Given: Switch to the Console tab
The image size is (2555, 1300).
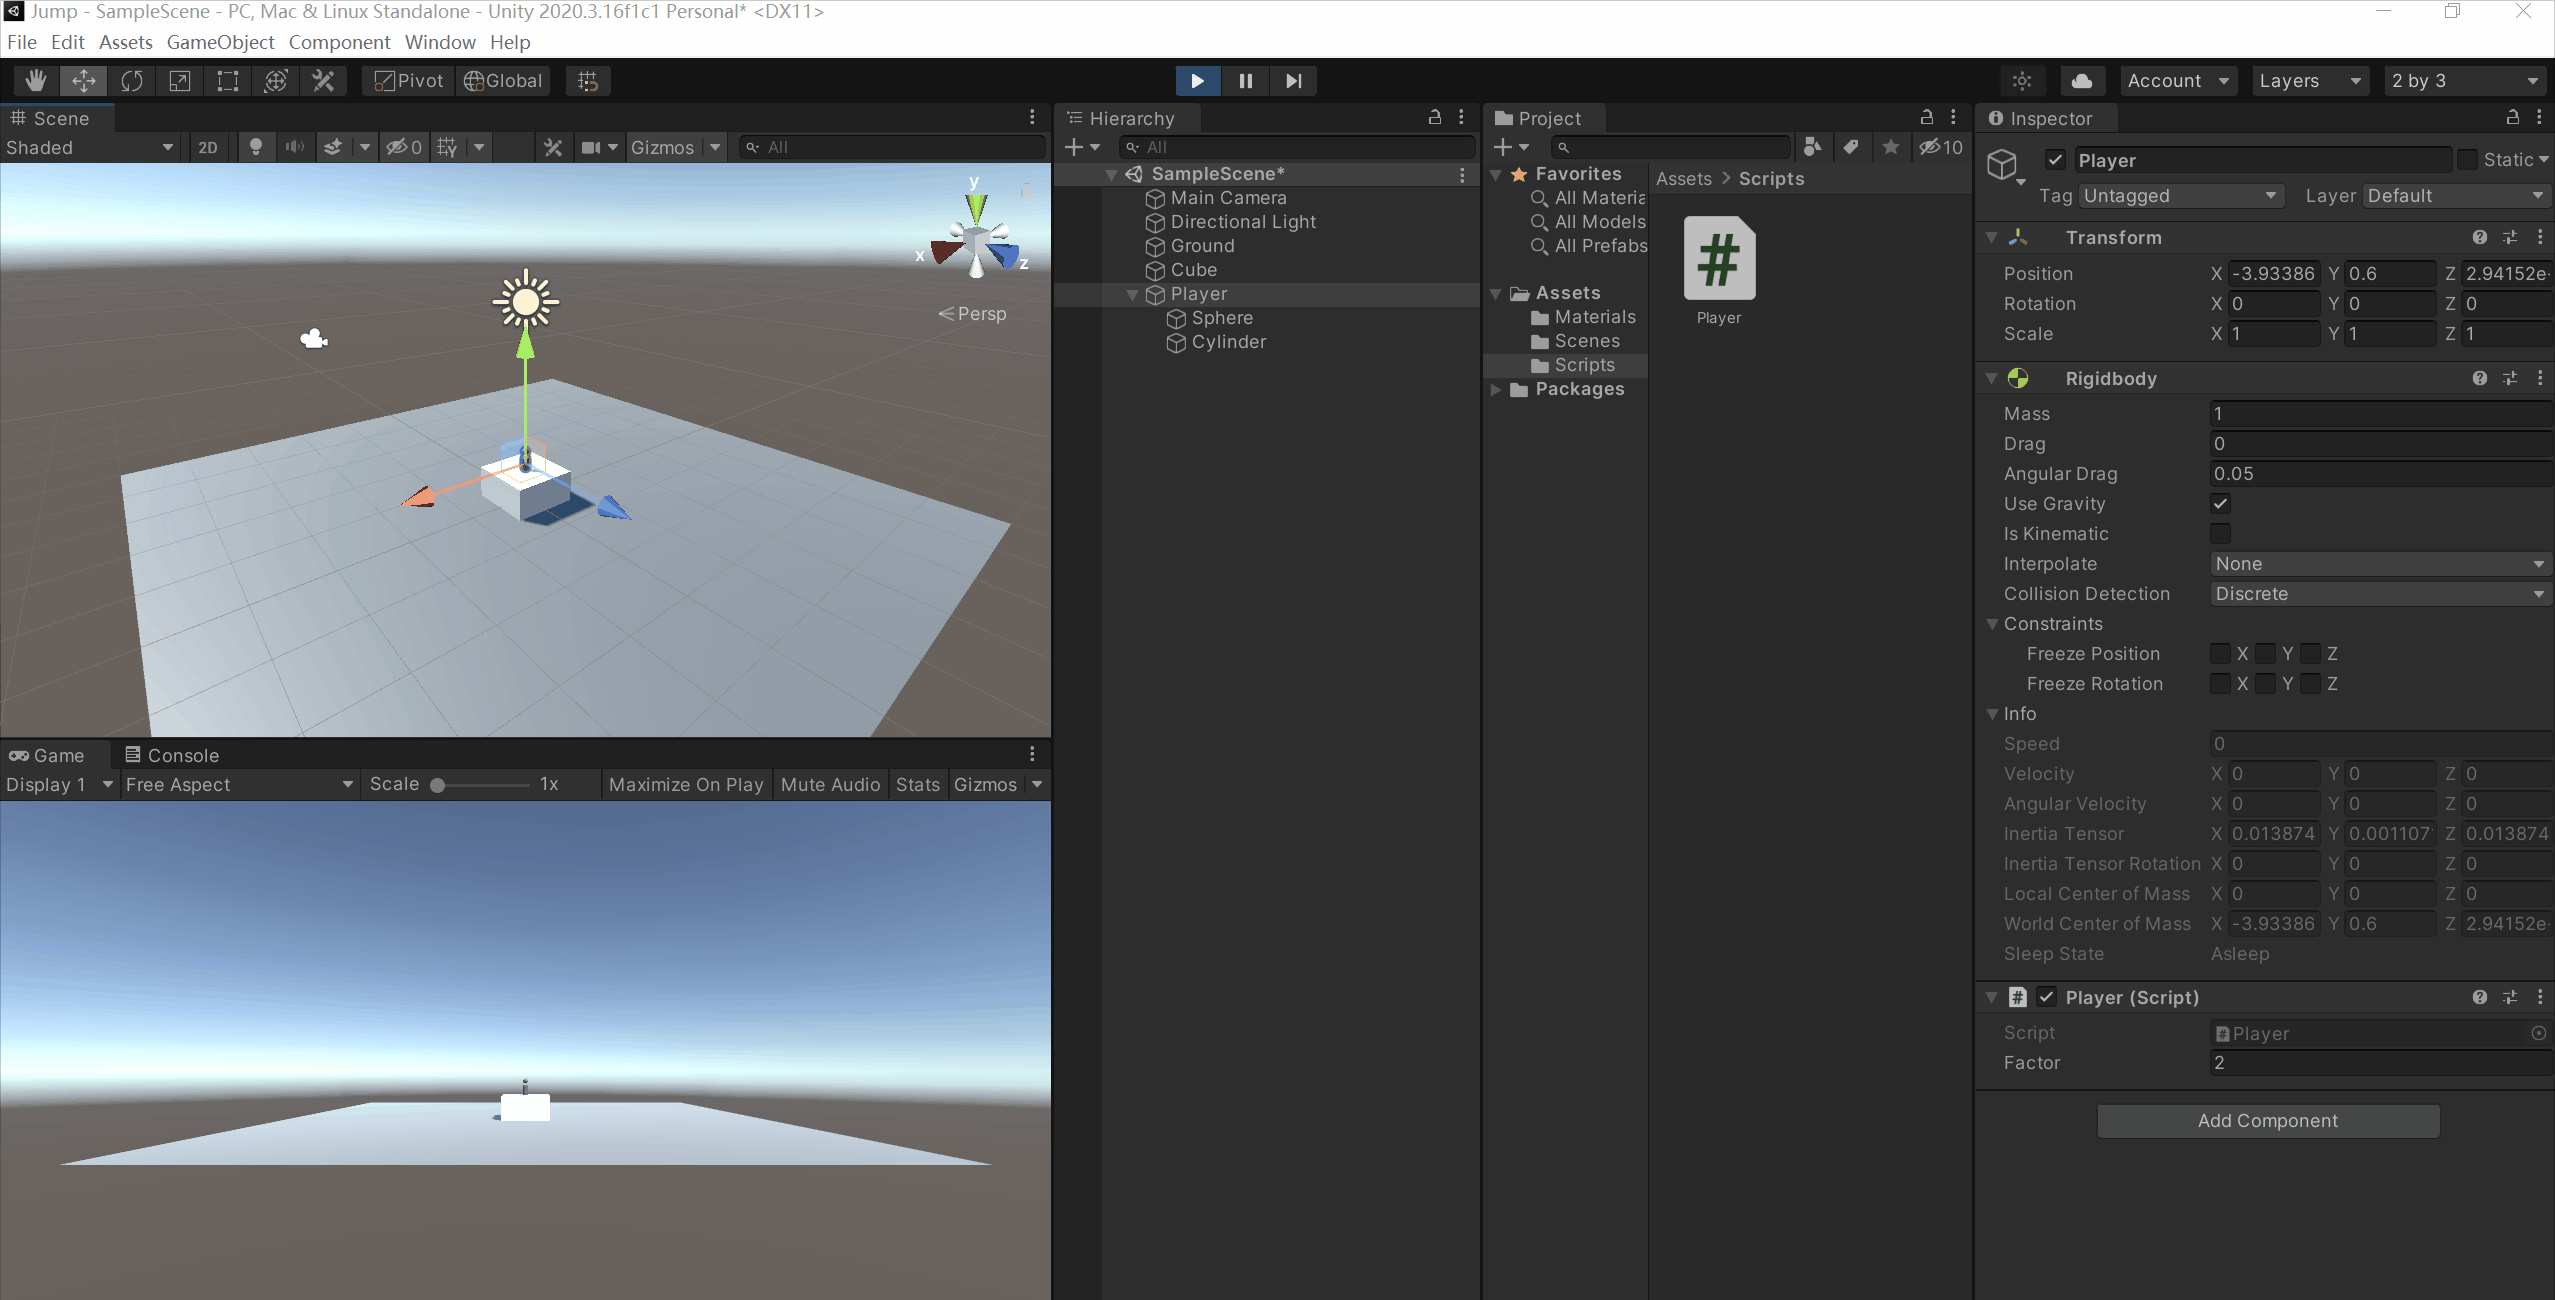Looking at the screenshot, I should pos(172,755).
